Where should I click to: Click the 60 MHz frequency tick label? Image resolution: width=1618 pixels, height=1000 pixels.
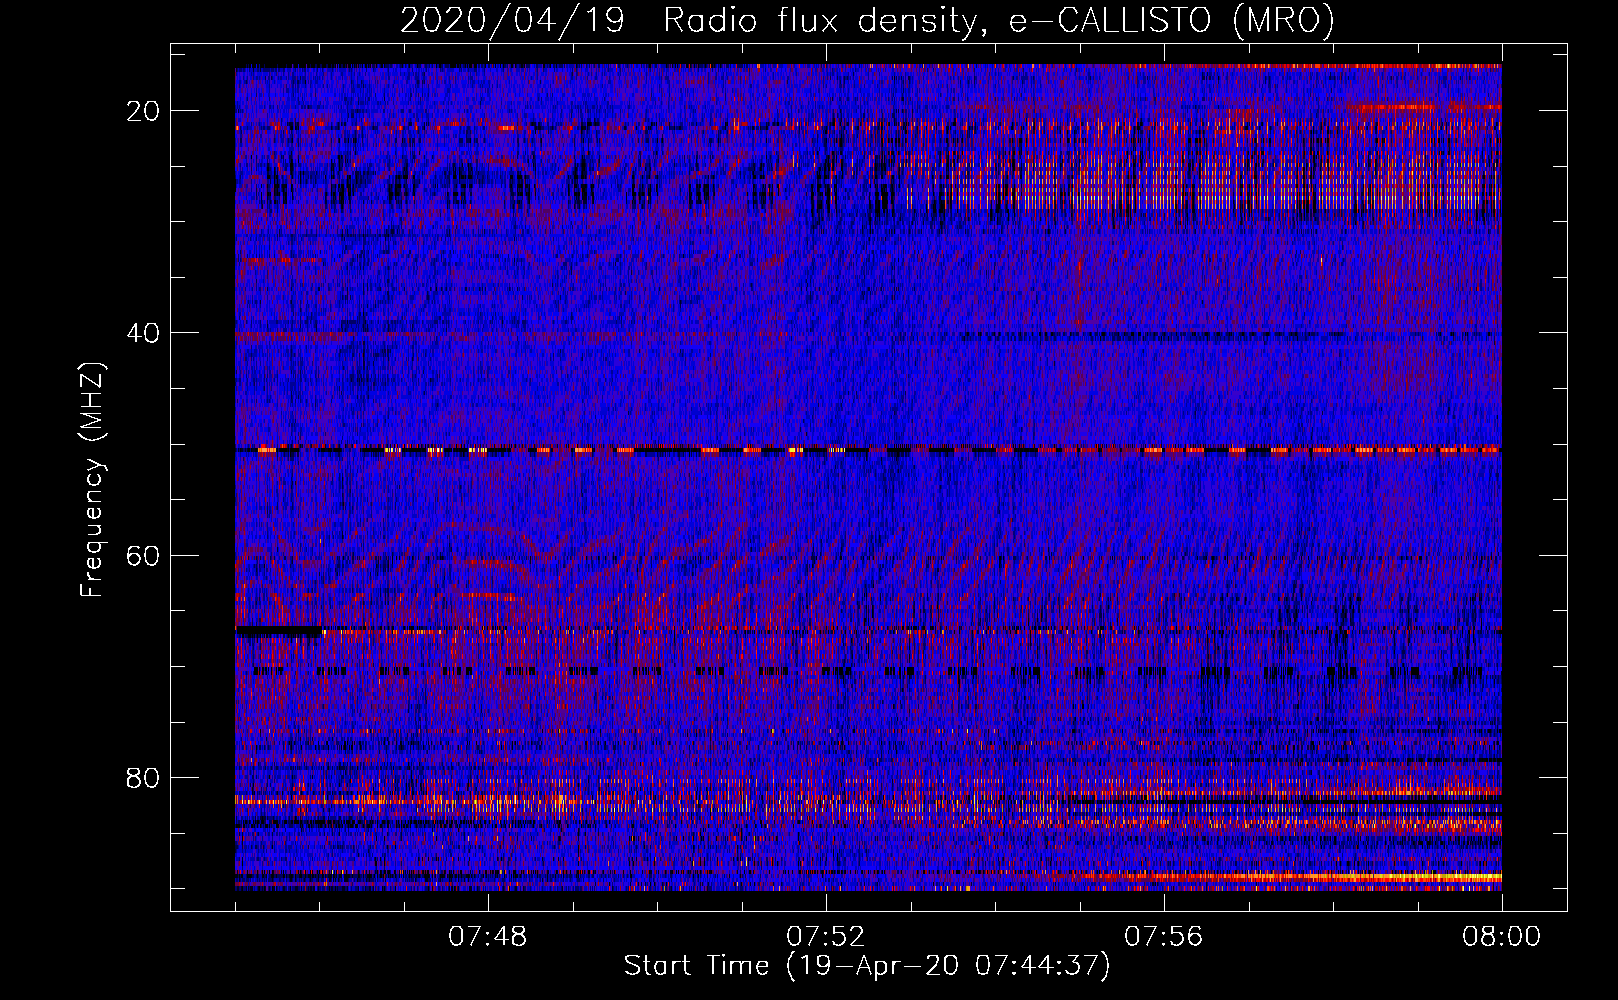(x=144, y=555)
